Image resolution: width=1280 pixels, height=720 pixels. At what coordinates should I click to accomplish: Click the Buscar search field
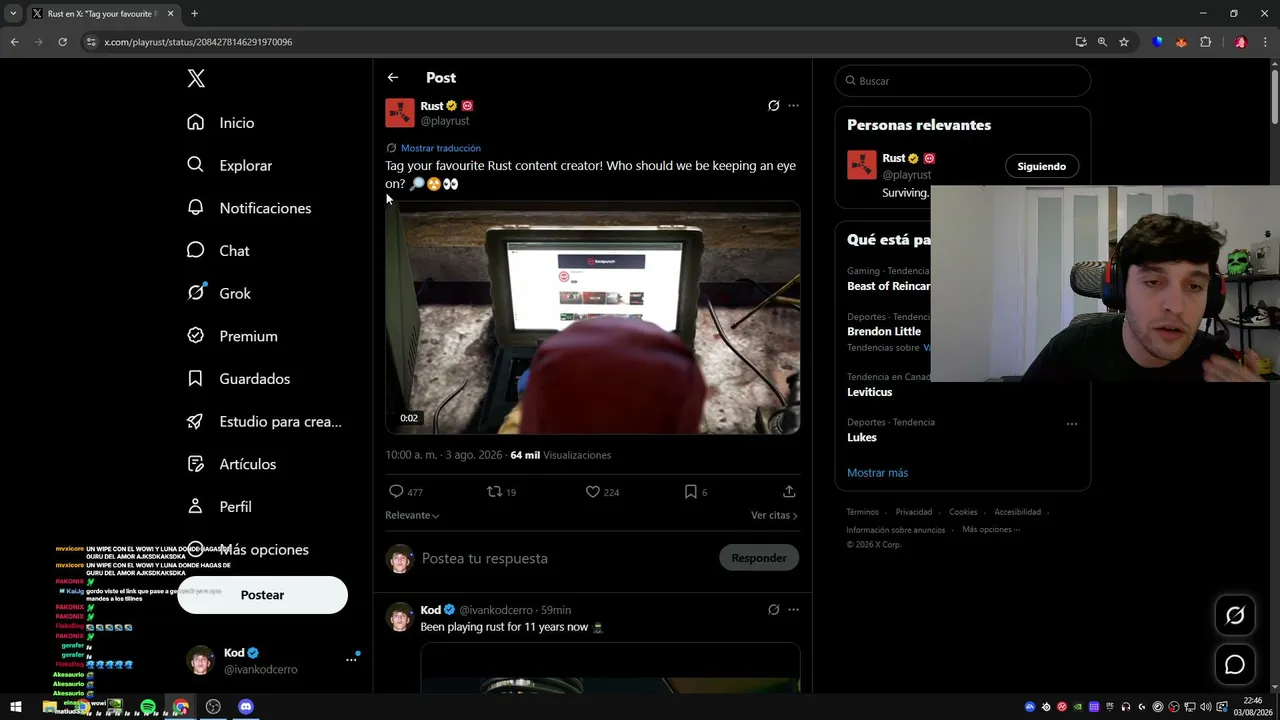click(963, 81)
